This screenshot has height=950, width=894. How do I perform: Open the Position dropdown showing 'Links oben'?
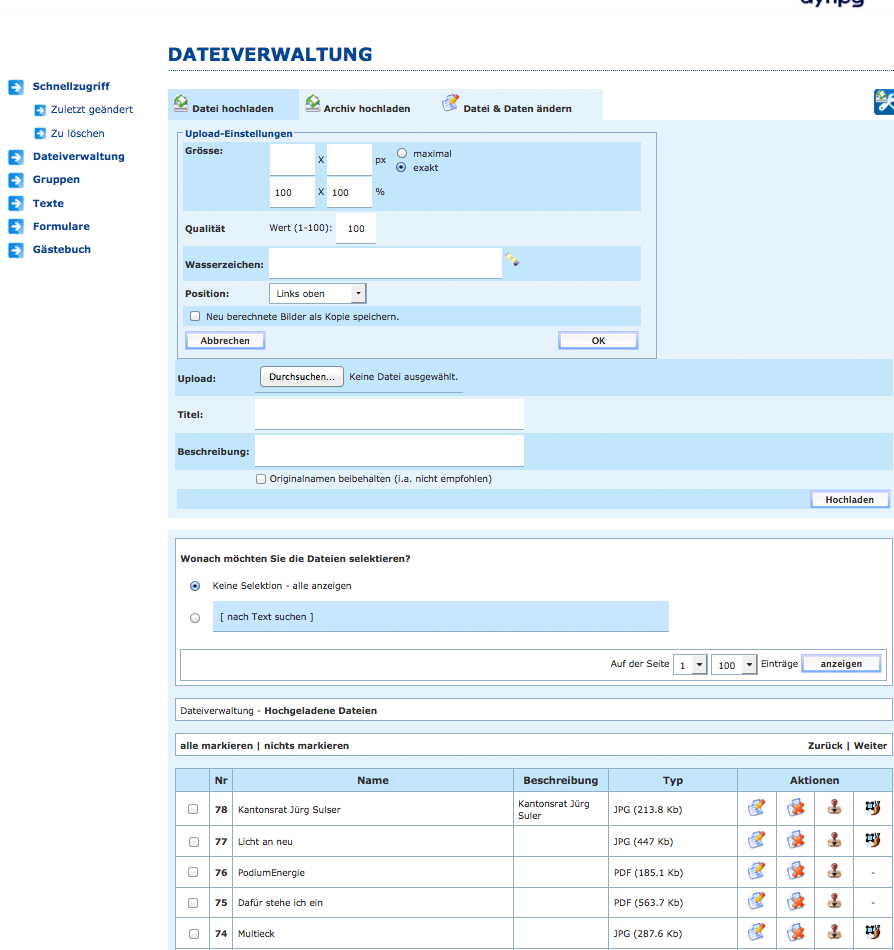pyautogui.click(x=317, y=294)
